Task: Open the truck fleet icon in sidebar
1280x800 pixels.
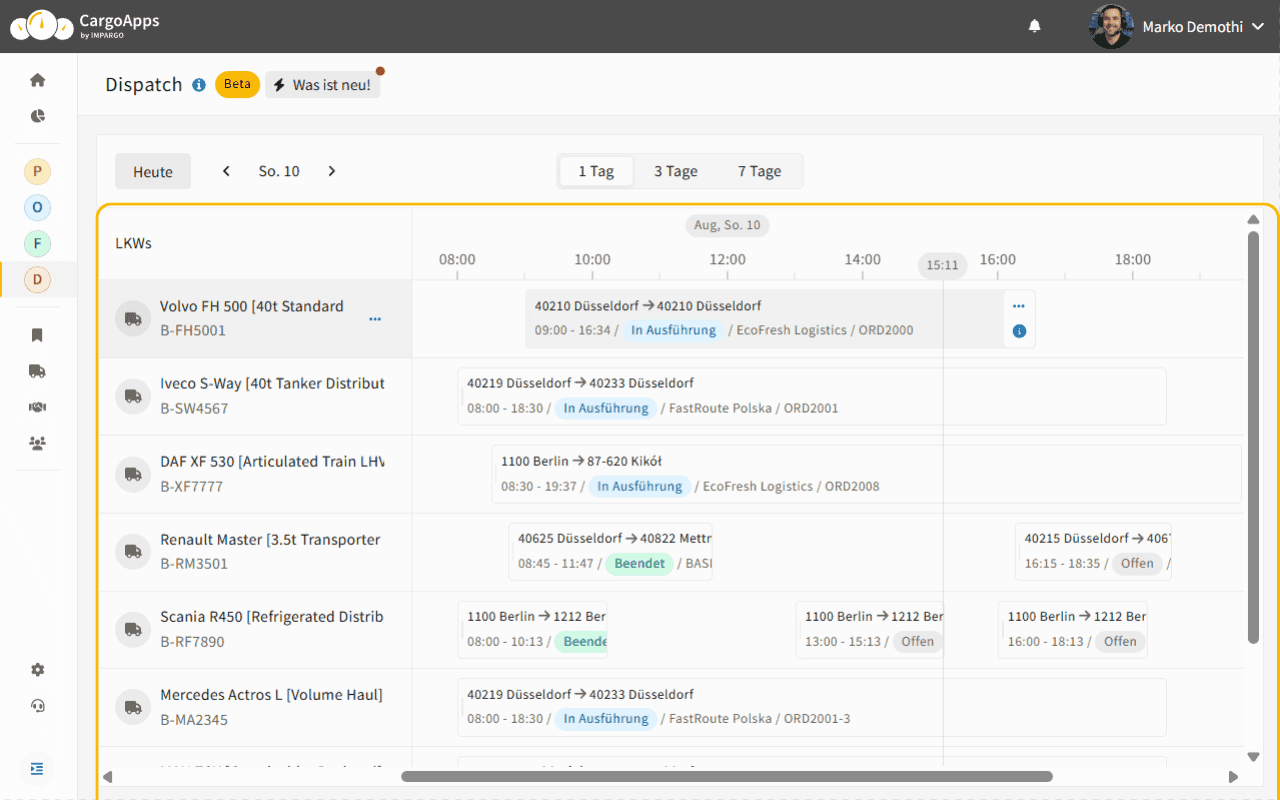Action: pyautogui.click(x=38, y=371)
